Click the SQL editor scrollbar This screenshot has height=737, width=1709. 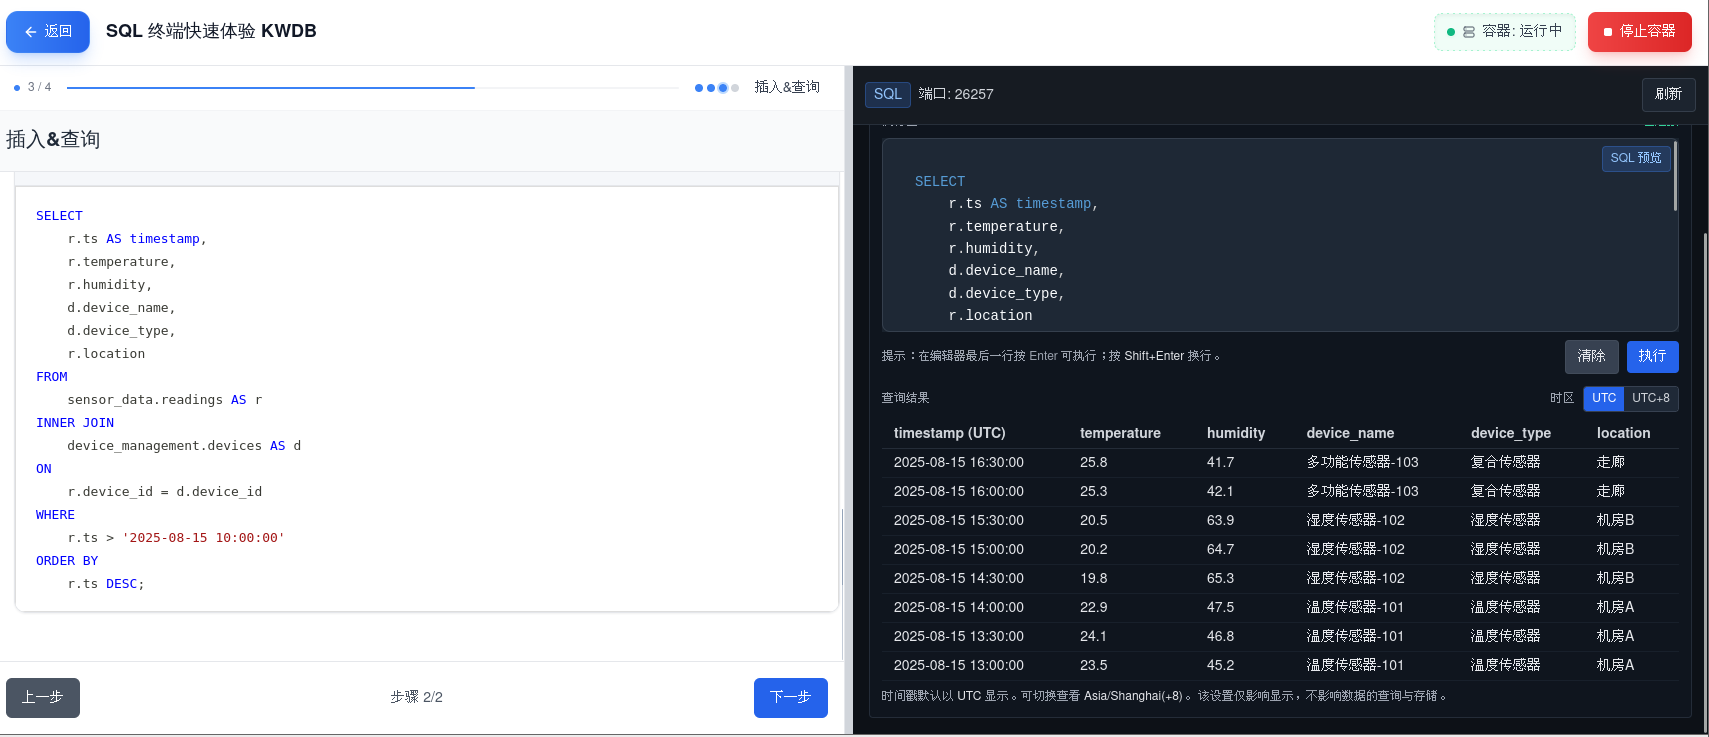coord(1675,176)
